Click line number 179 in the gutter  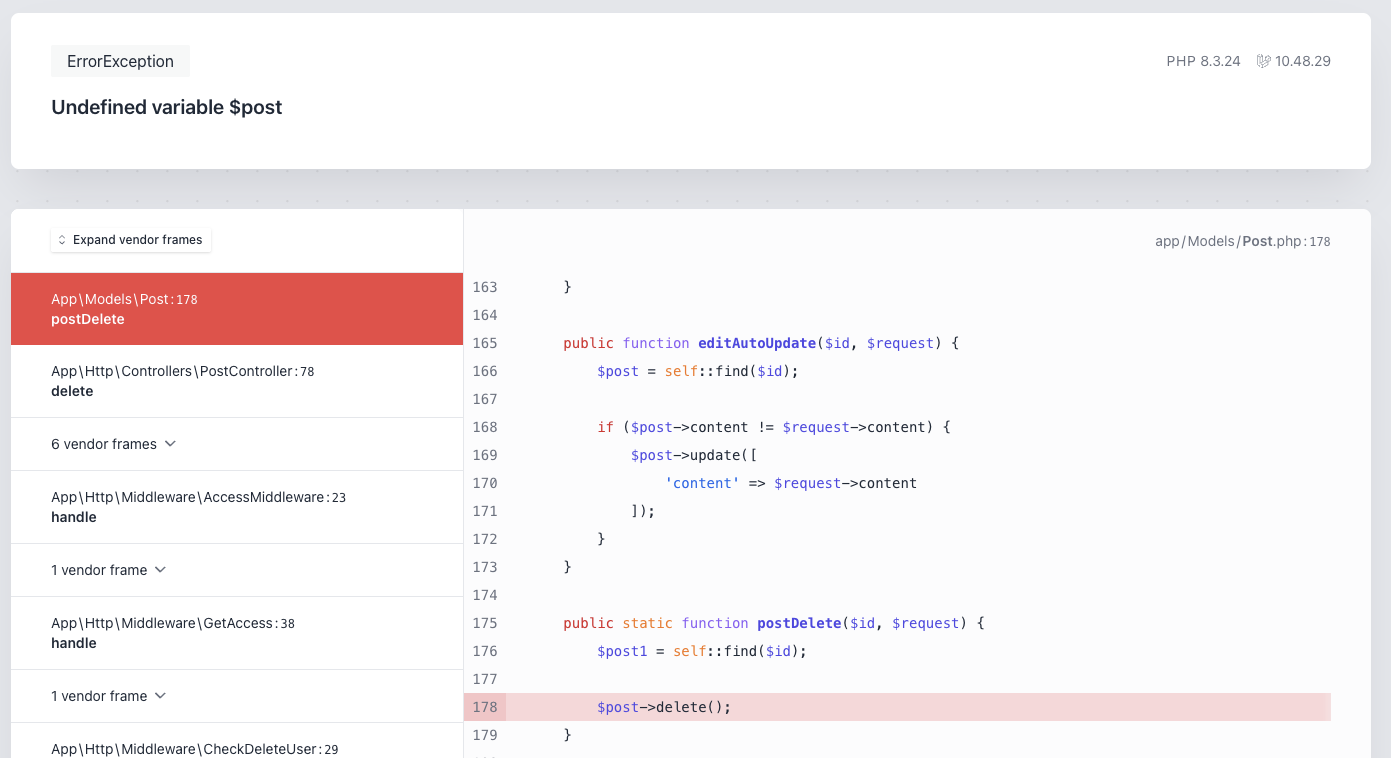click(x=485, y=735)
